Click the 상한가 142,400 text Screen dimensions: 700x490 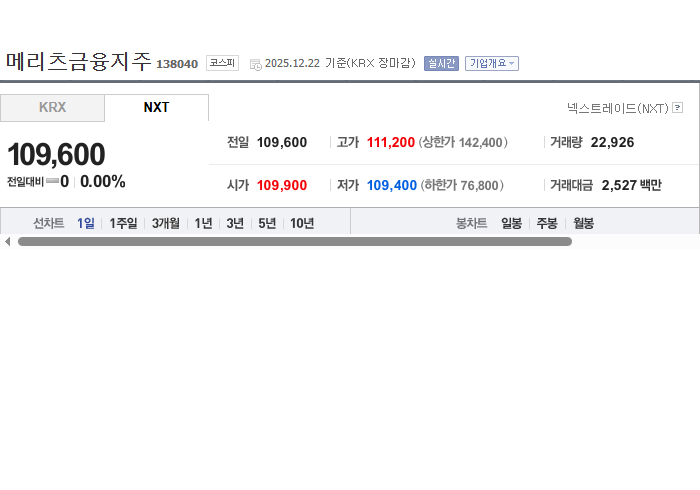[463, 142]
